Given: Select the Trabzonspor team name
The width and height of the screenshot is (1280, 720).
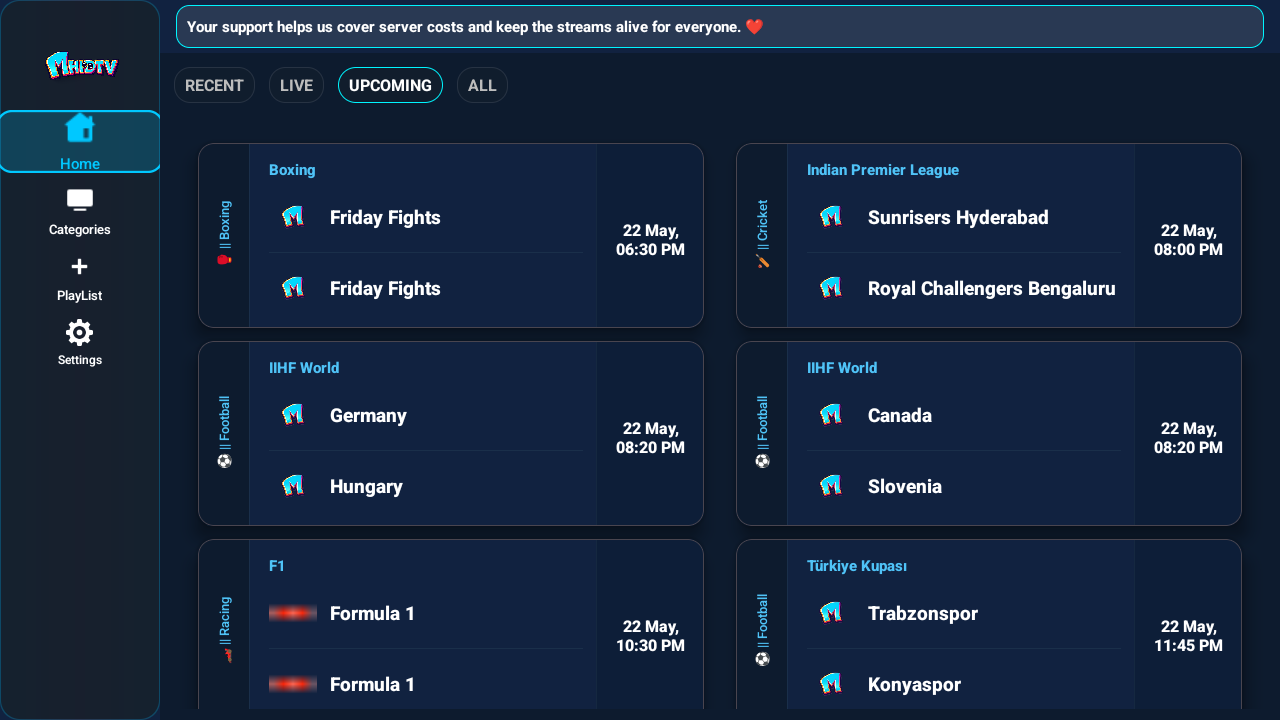Looking at the screenshot, I should click(x=923, y=613).
